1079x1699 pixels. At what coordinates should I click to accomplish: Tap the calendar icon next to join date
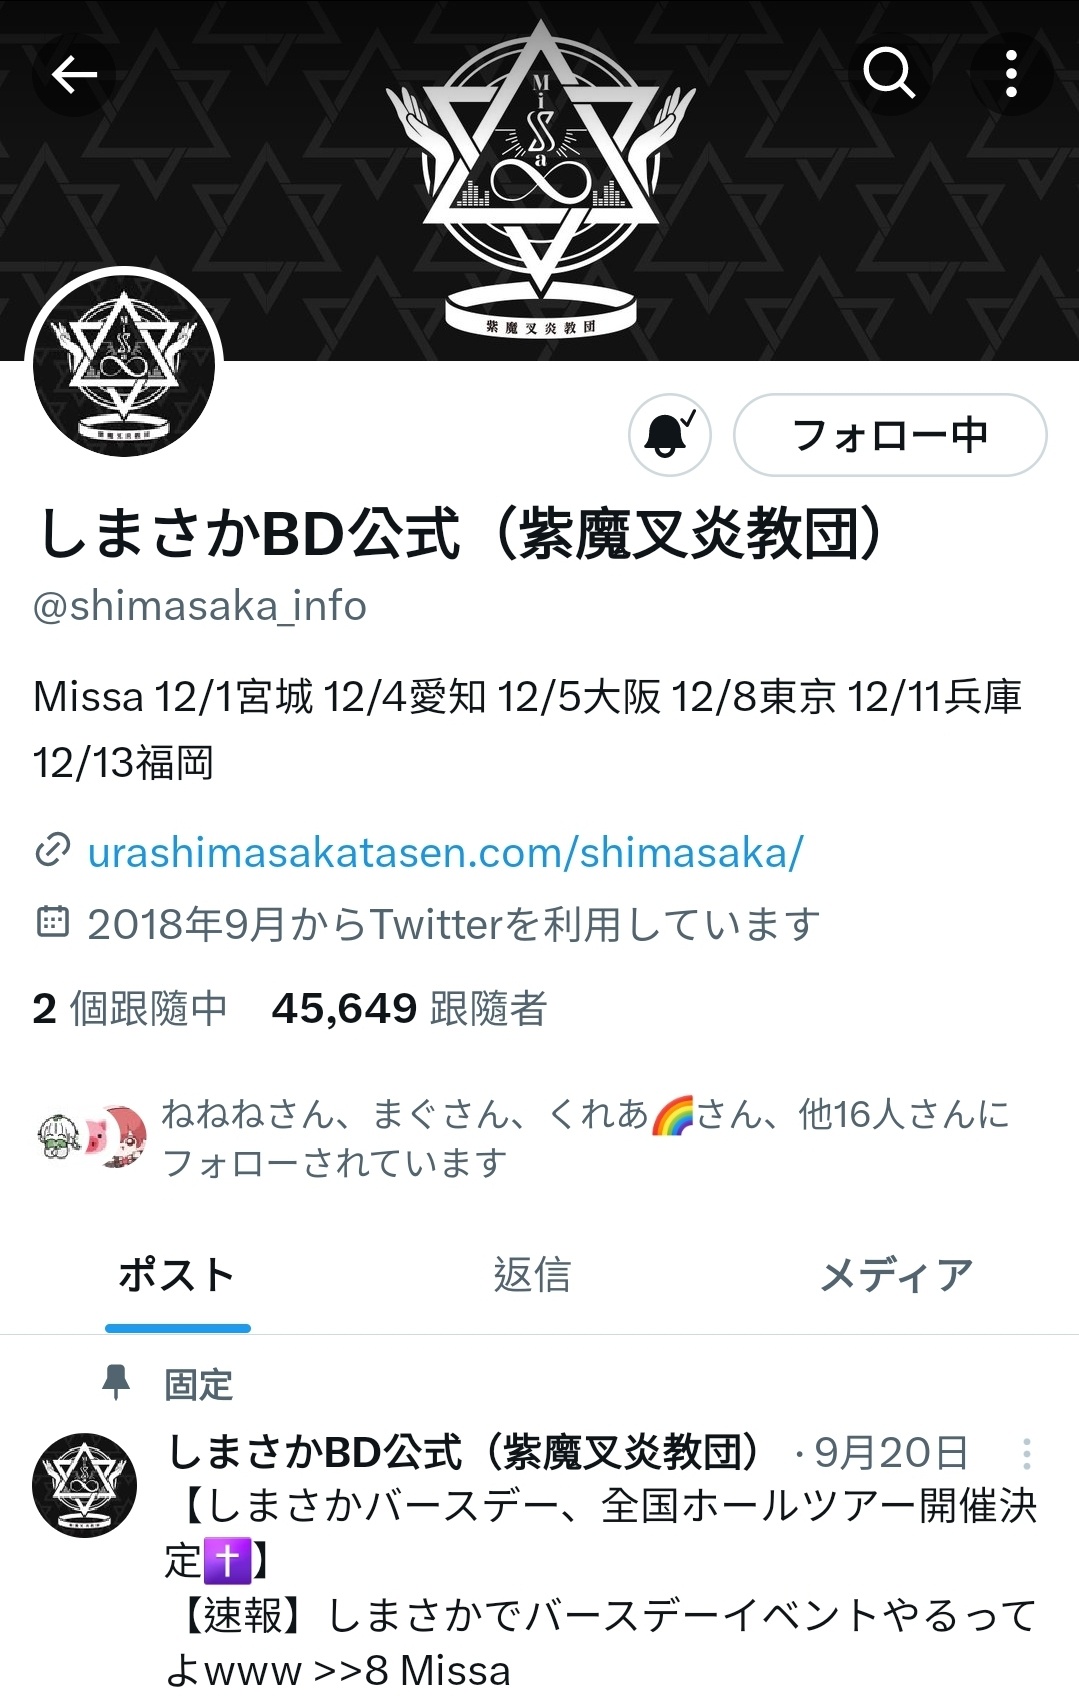(x=52, y=922)
